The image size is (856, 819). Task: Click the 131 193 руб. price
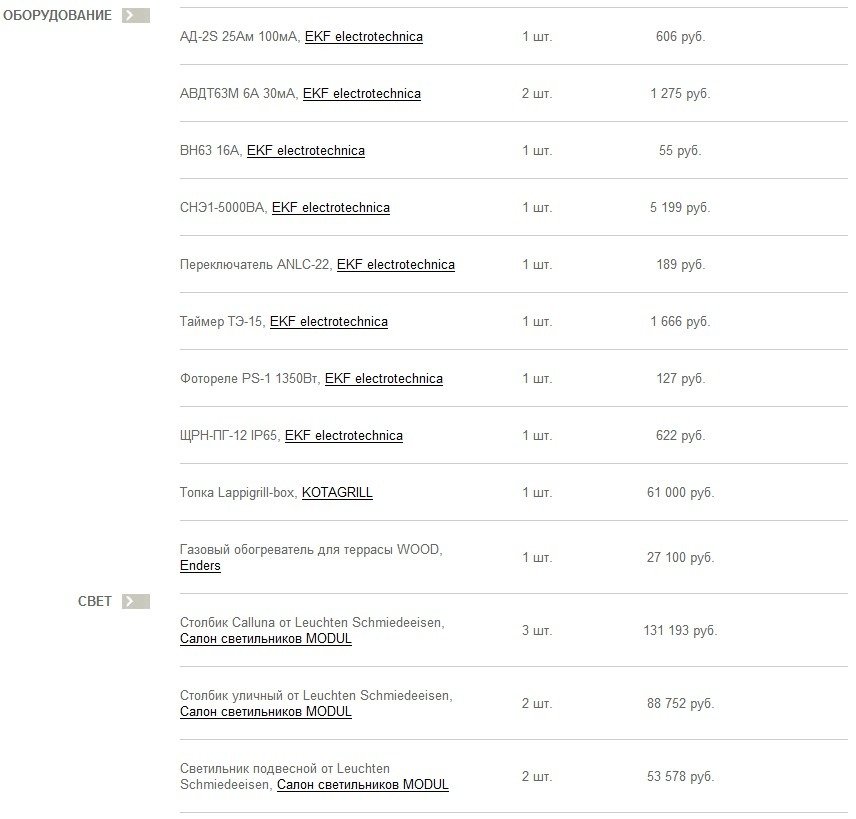680,631
